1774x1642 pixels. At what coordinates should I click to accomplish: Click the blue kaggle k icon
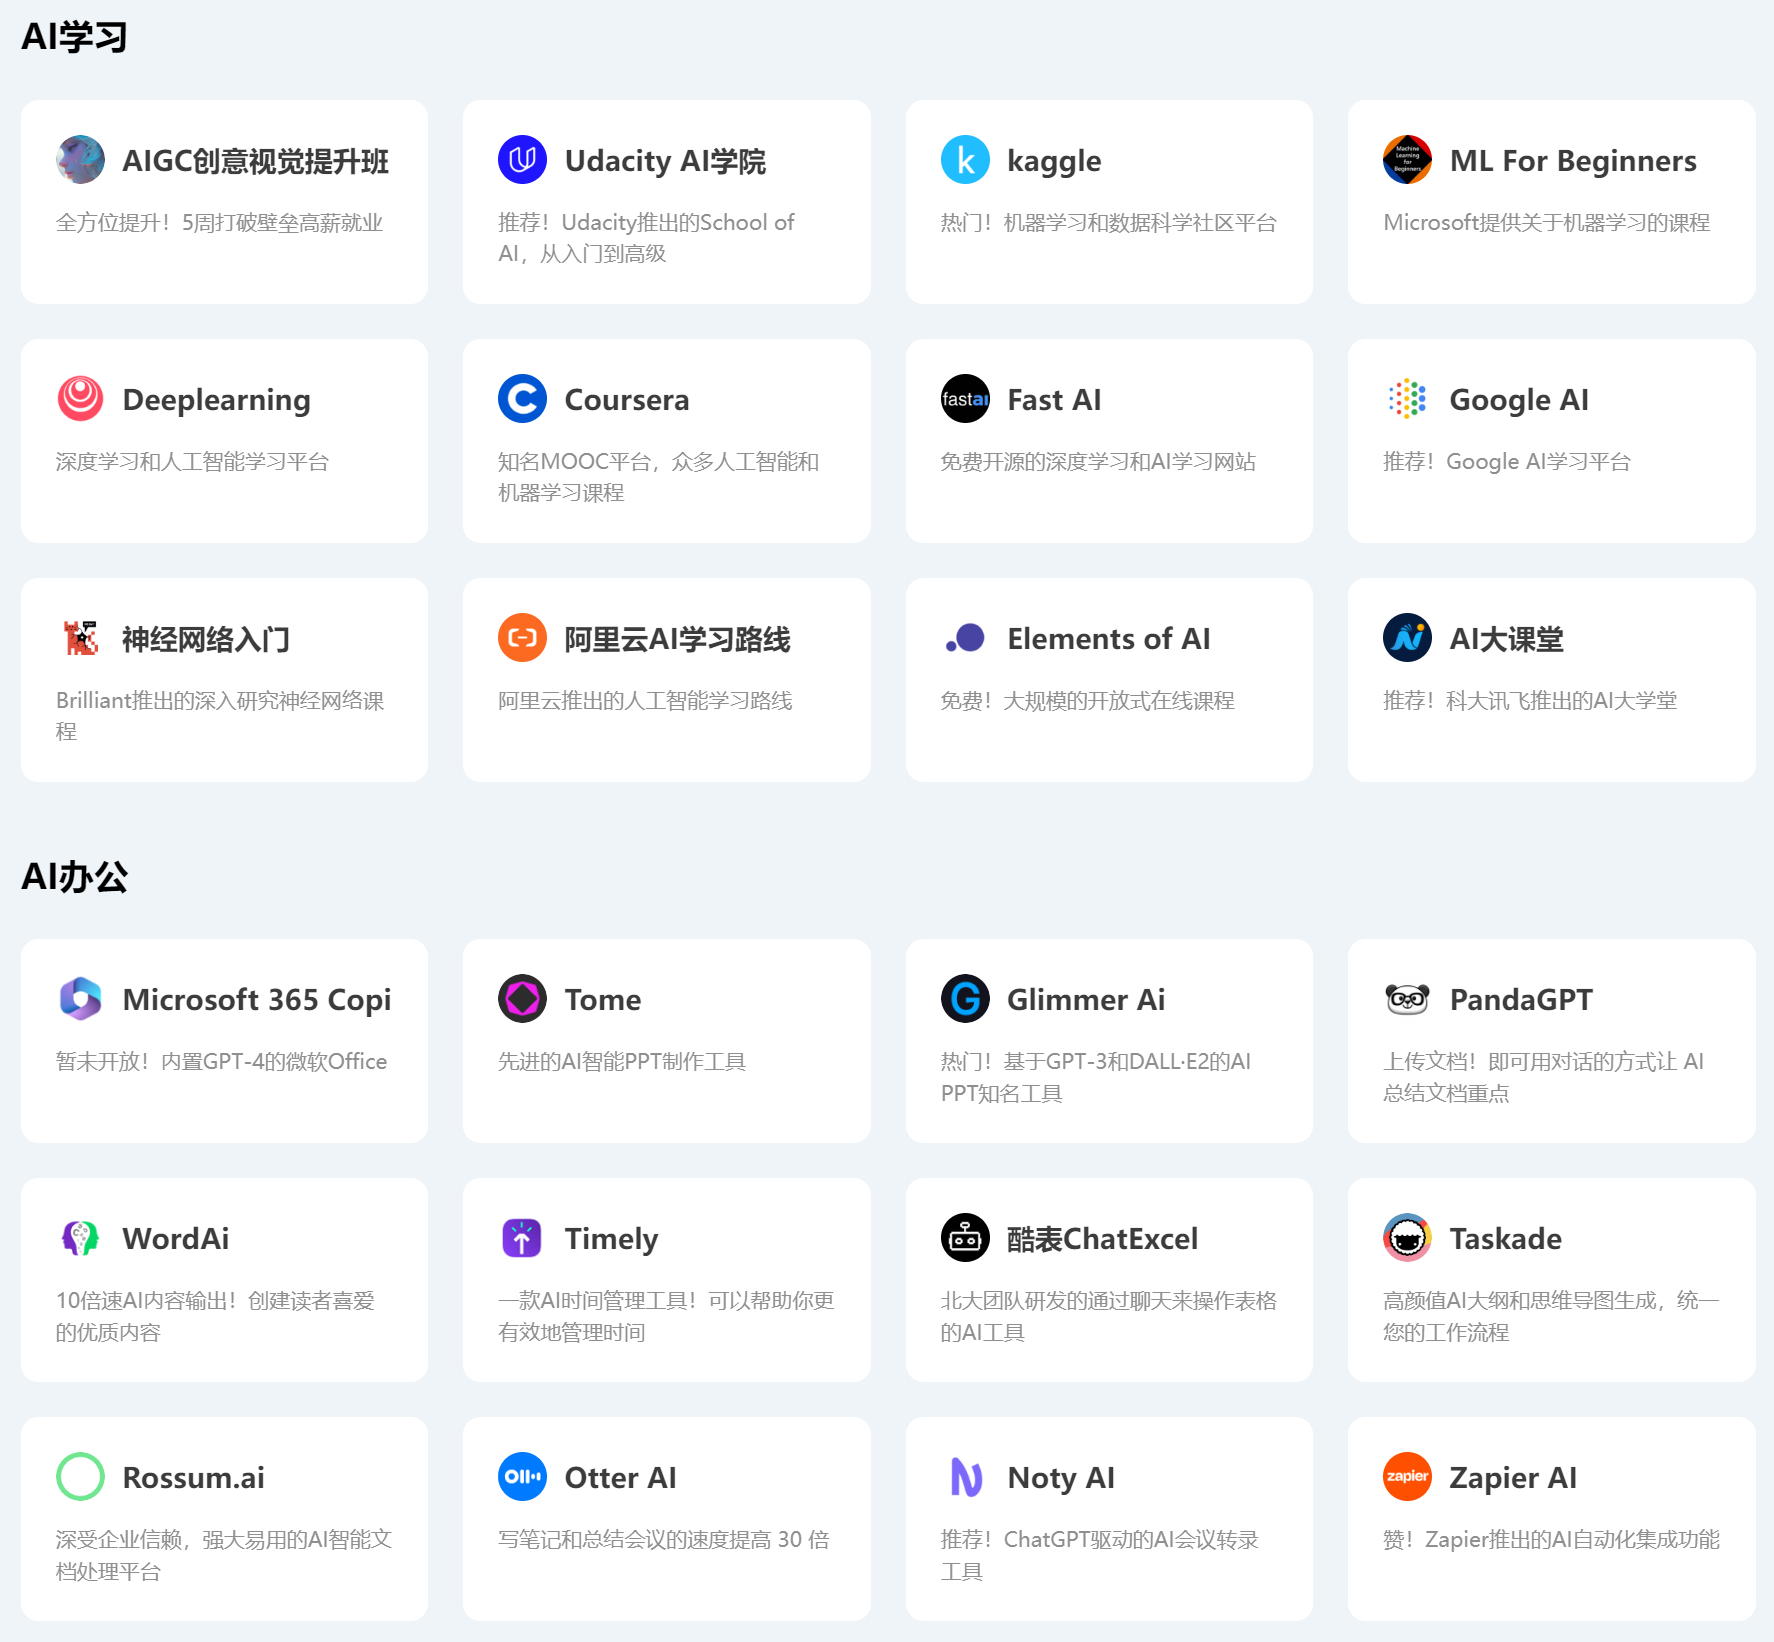pyautogui.click(x=965, y=160)
